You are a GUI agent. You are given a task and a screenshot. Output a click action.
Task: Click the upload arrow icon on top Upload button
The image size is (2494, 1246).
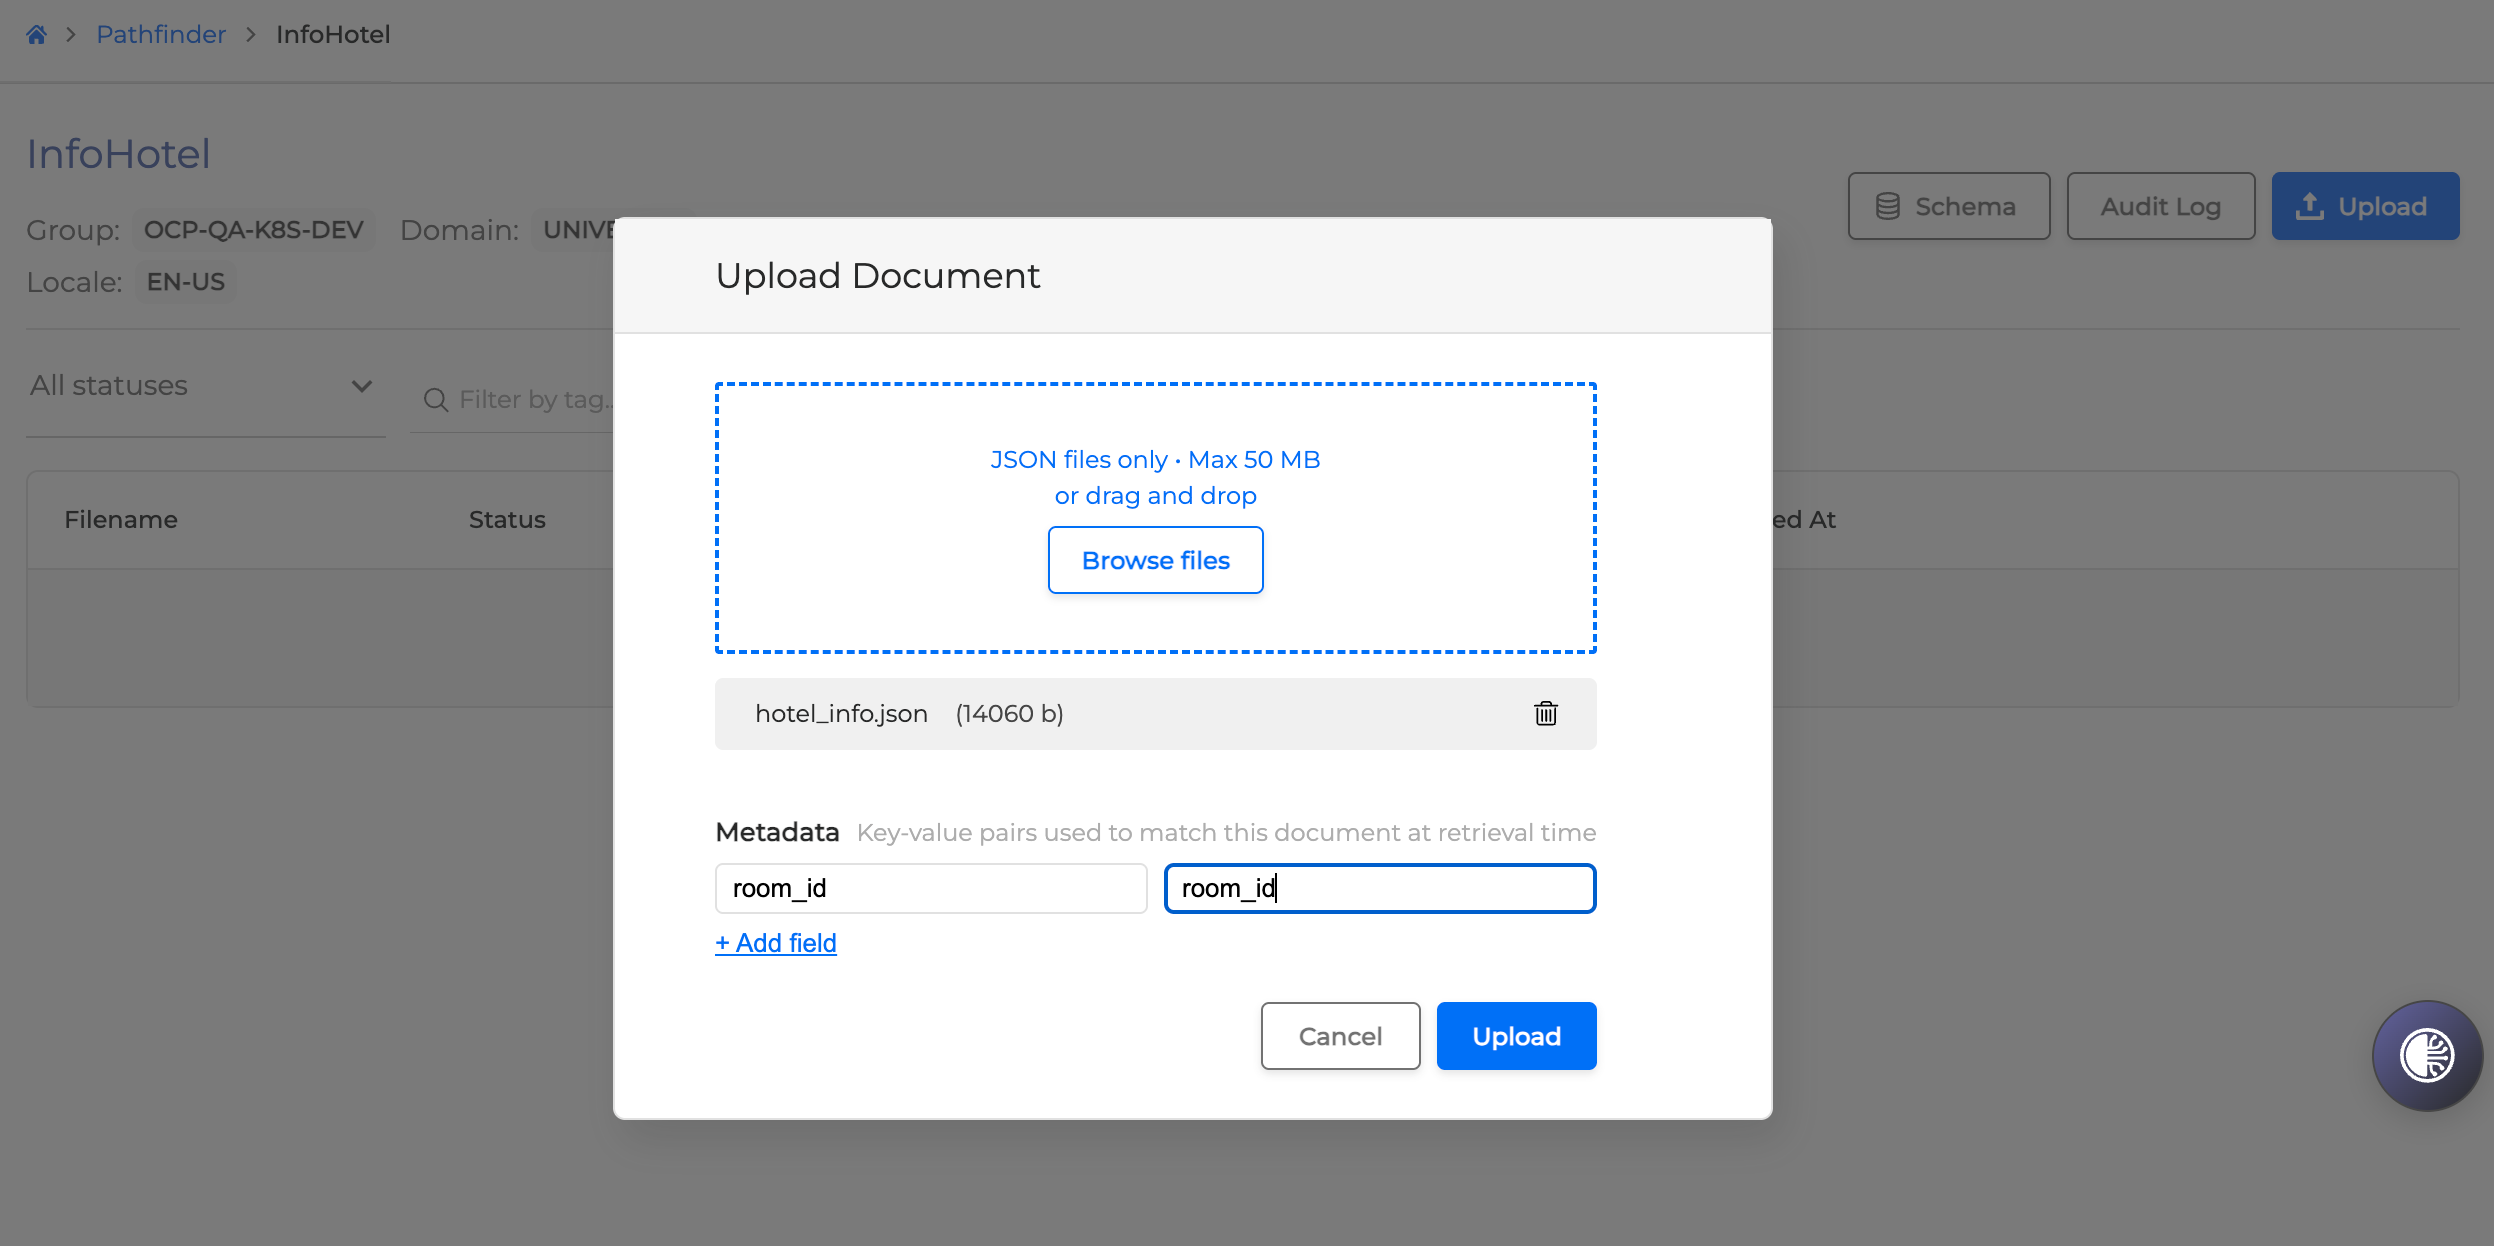click(x=2310, y=205)
